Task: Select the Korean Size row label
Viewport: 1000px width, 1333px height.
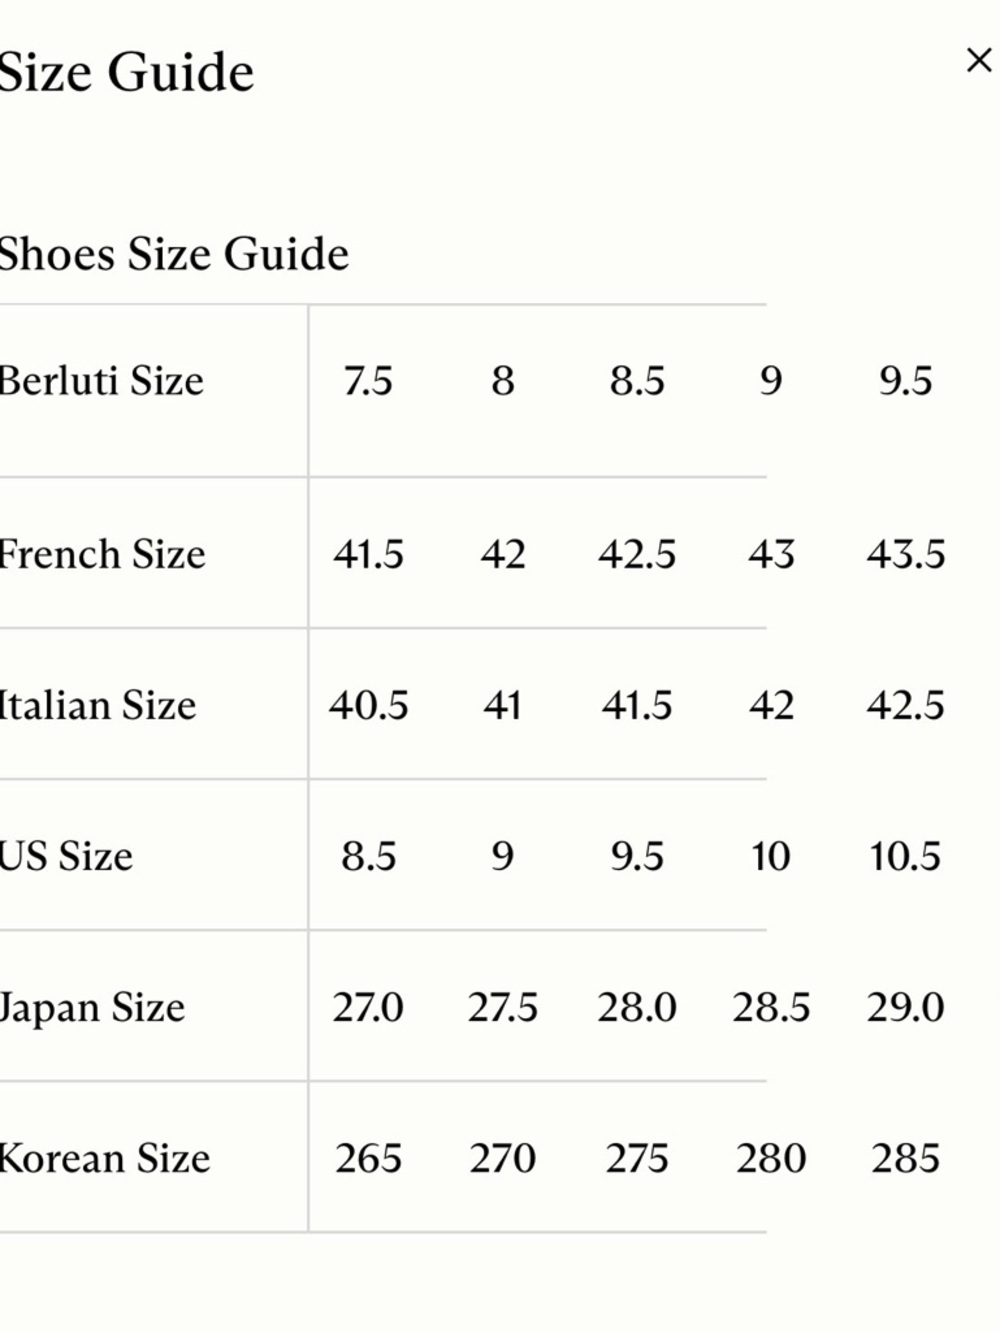Action: point(104,1158)
